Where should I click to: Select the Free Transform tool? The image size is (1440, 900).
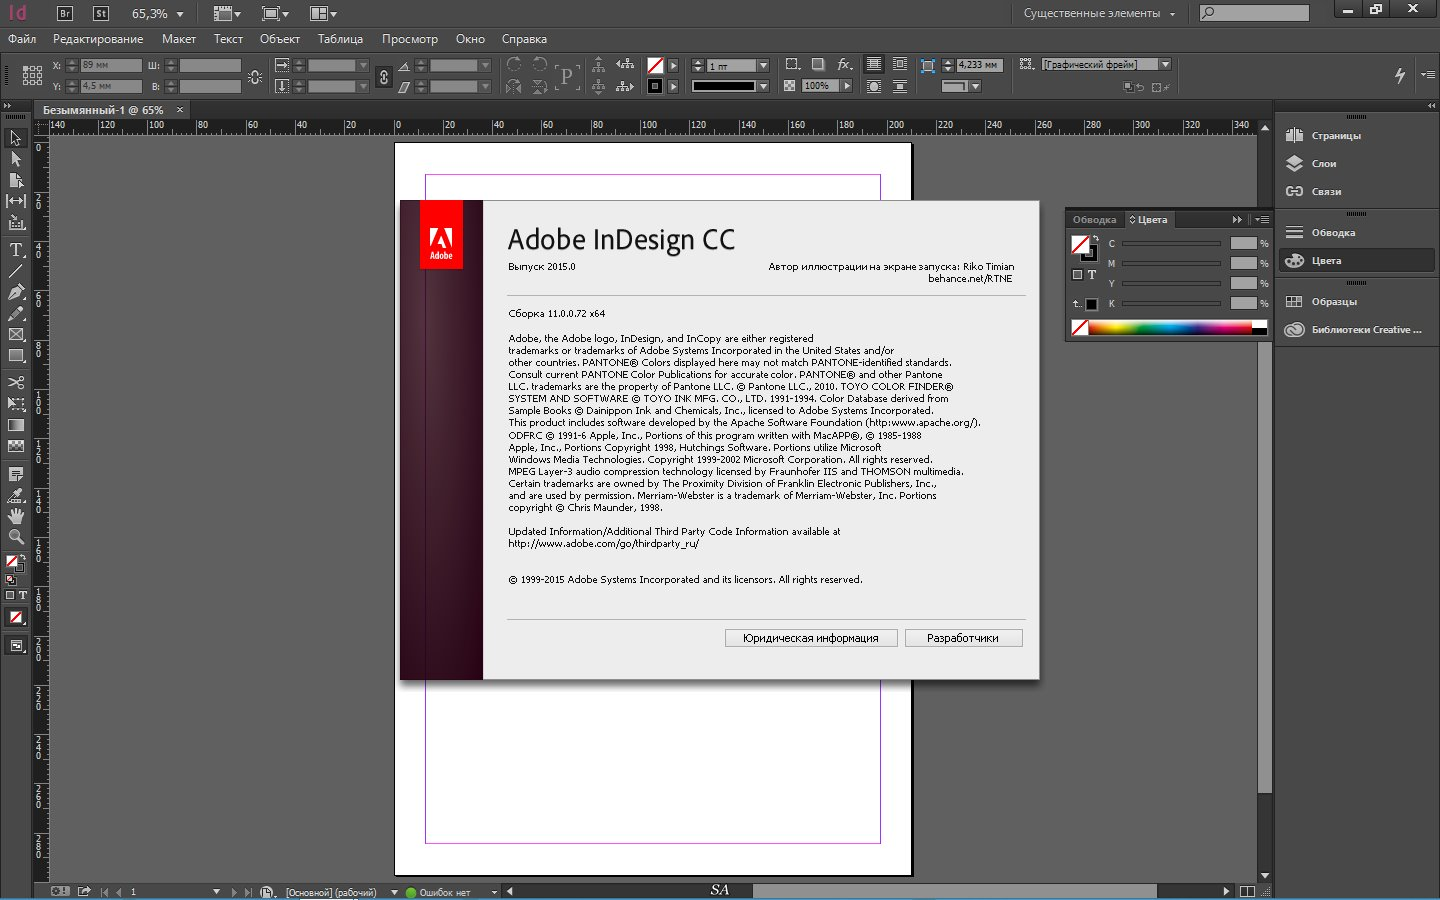[x=16, y=403]
